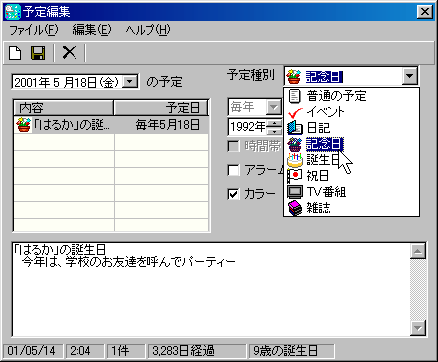Image resolution: width=438 pixels, height=362 pixels.
Task: Click status bar time 2:04
Action: coord(85,351)
